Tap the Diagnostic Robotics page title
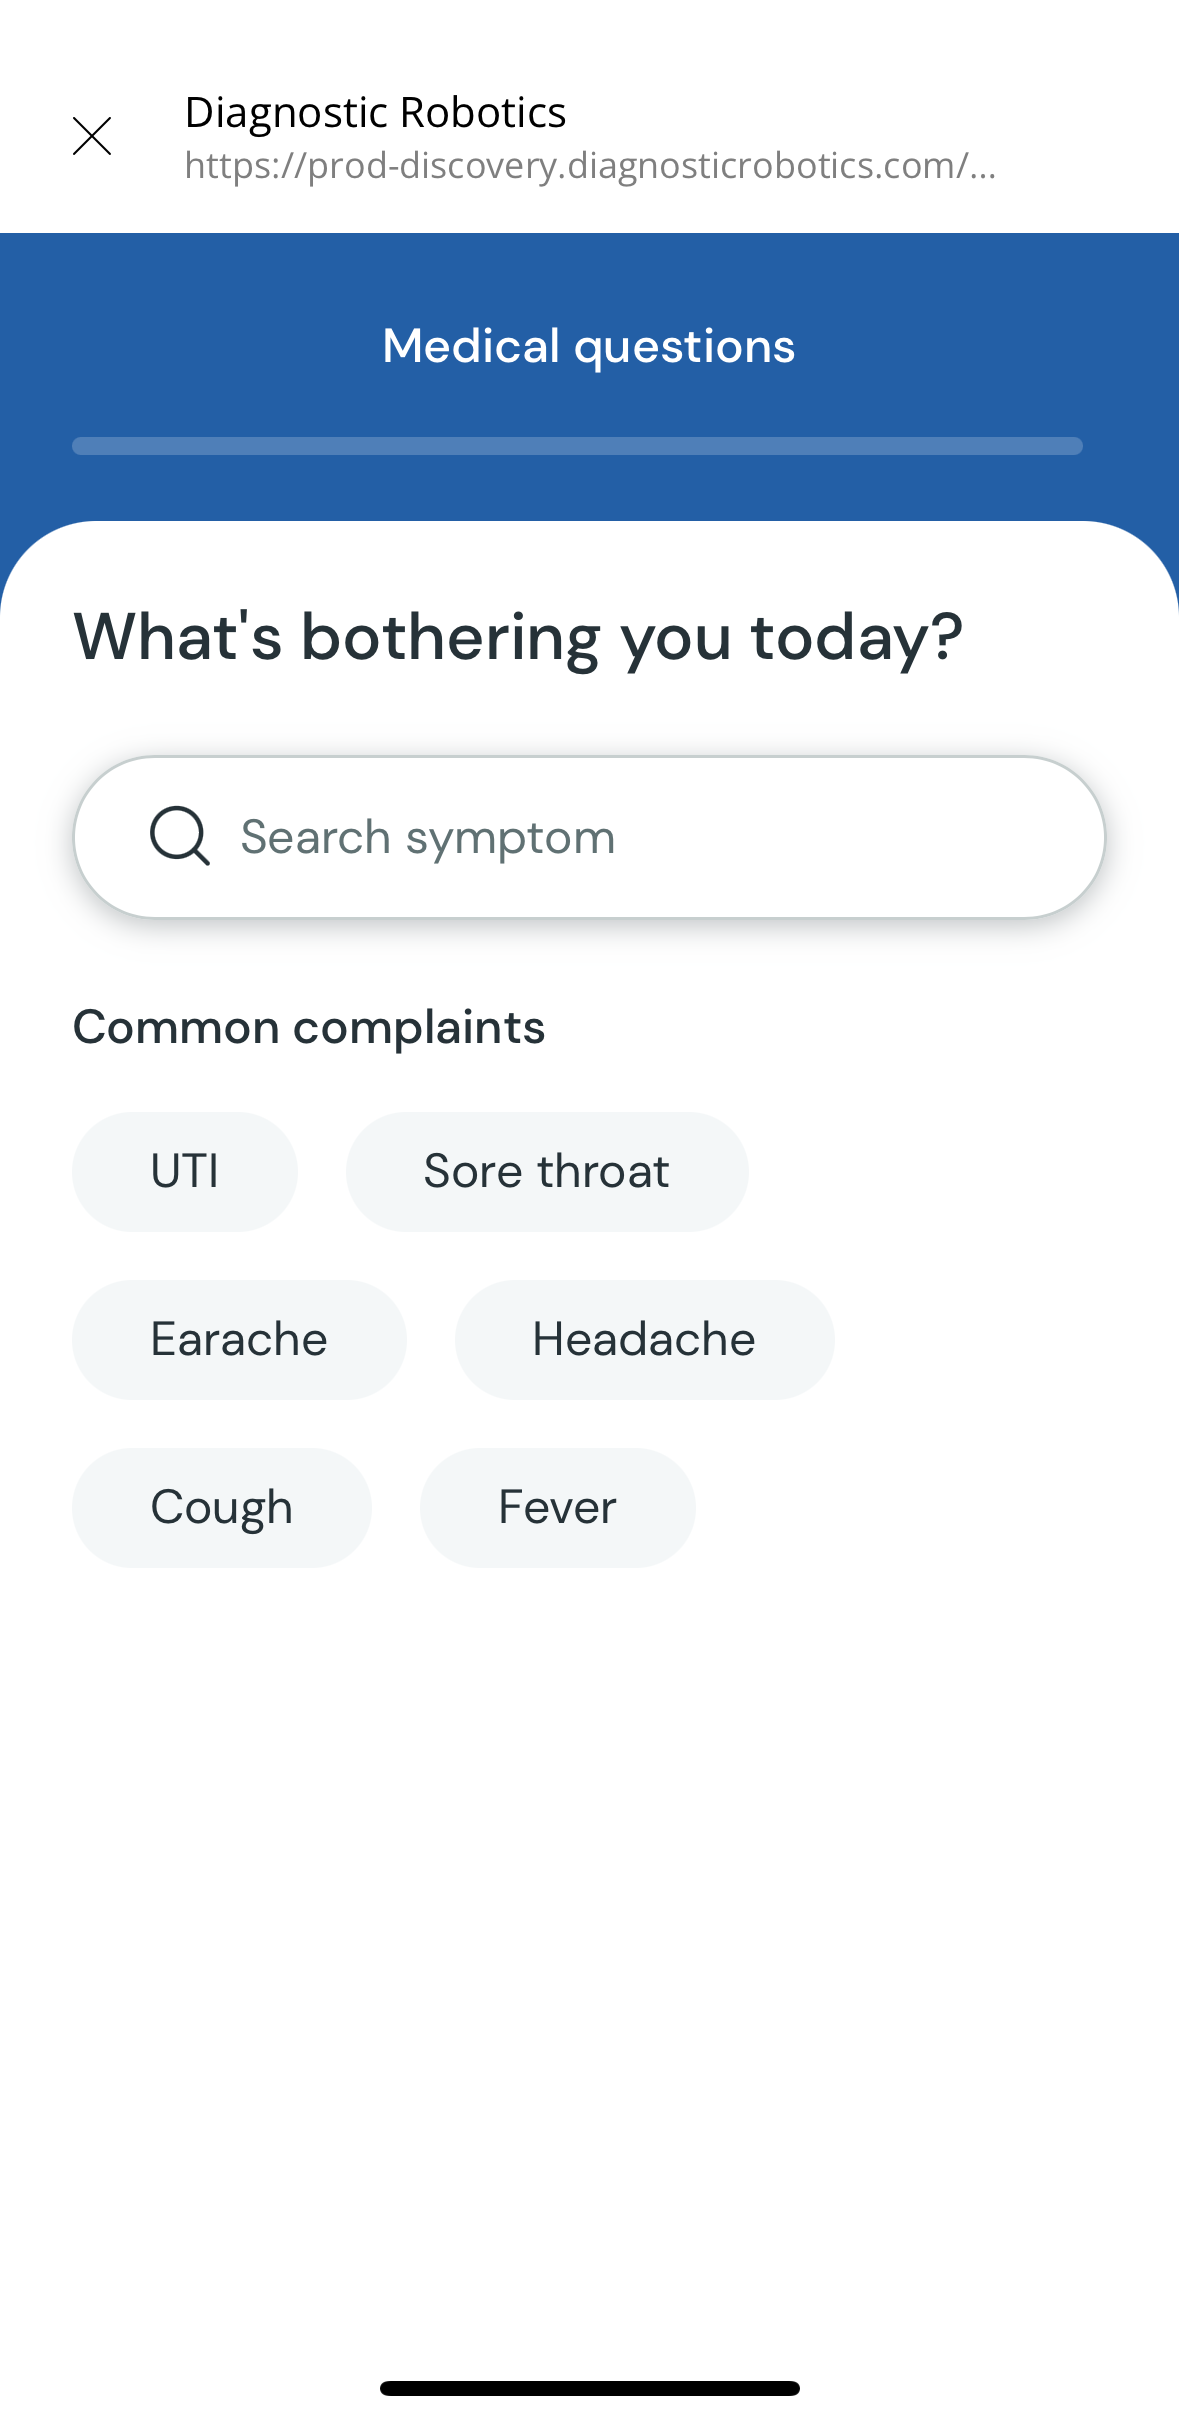This screenshot has height=2420, width=1179. [x=375, y=112]
